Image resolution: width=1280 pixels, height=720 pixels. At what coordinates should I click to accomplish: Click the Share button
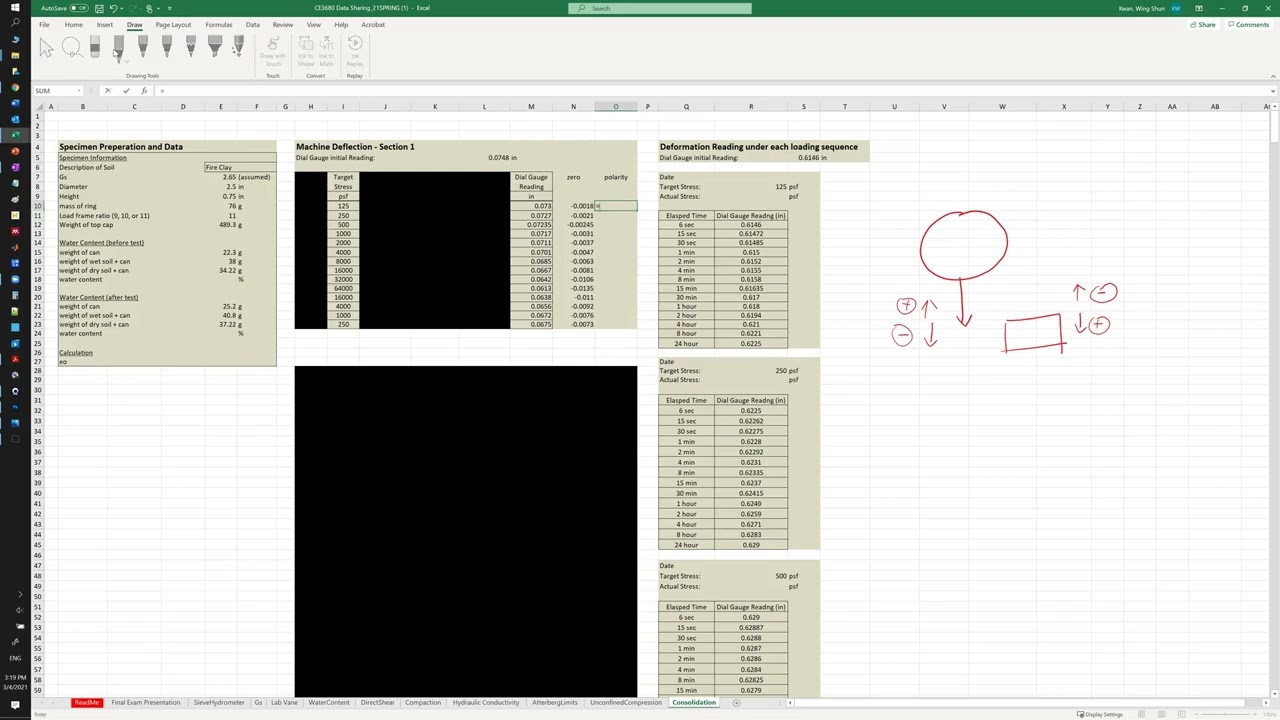coord(1203,25)
